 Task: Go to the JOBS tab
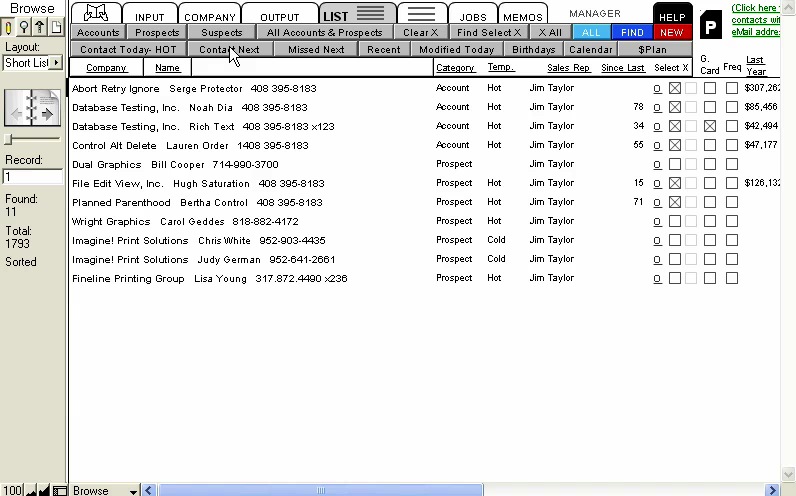click(473, 14)
